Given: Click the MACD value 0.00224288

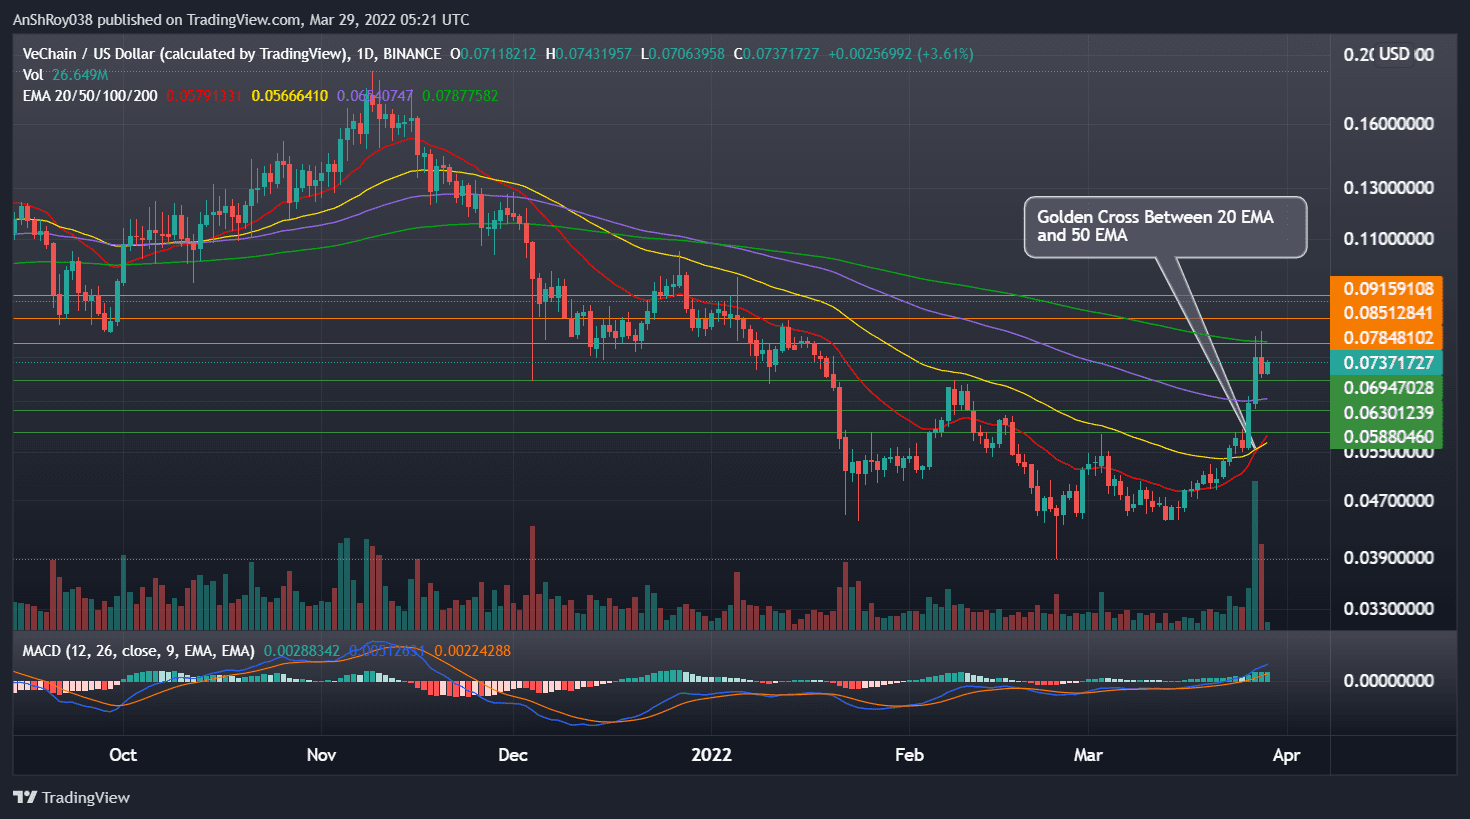Looking at the screenshot, I should click(472, 649).
